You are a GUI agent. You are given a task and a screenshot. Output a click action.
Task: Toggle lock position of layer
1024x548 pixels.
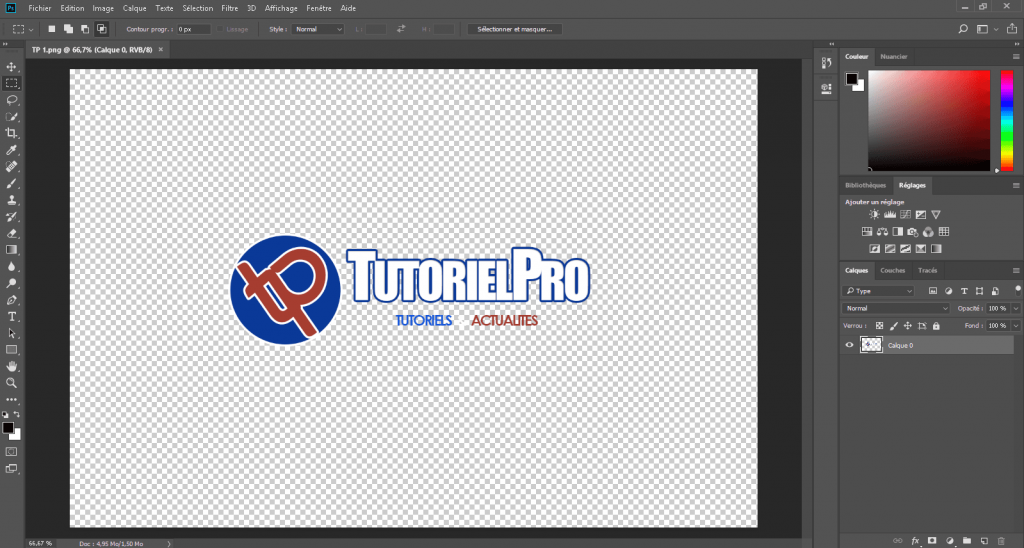tap(907, 325)
